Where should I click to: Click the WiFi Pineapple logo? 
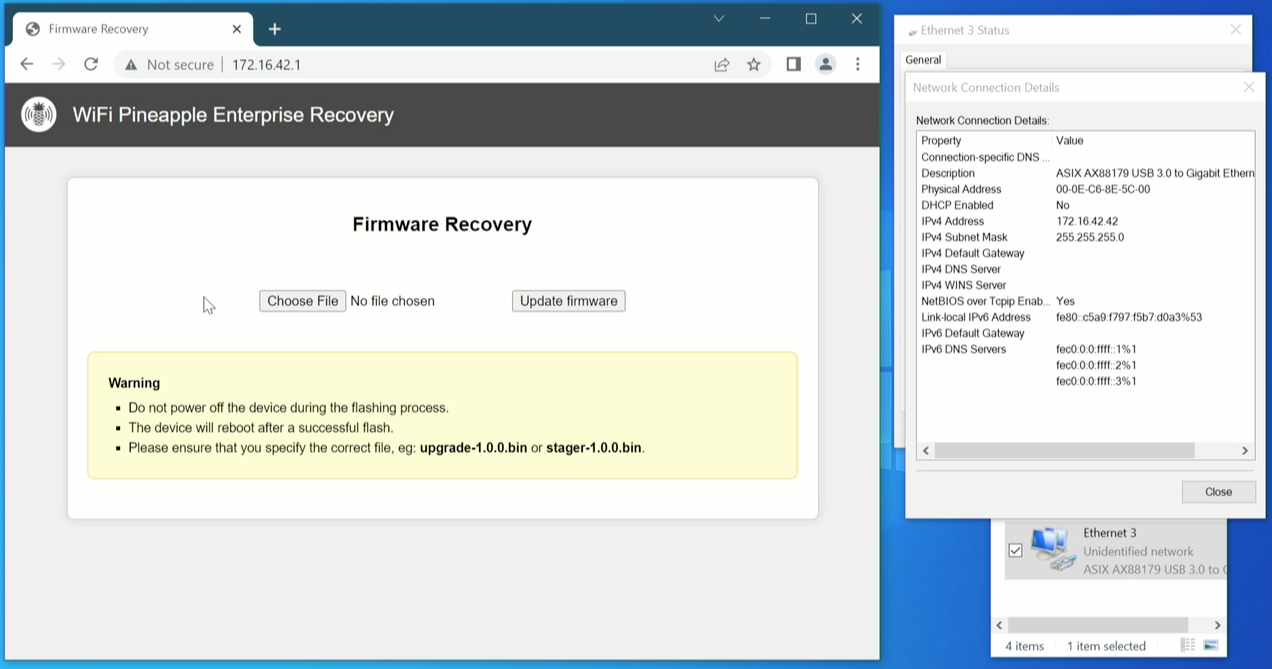[39, 115]
